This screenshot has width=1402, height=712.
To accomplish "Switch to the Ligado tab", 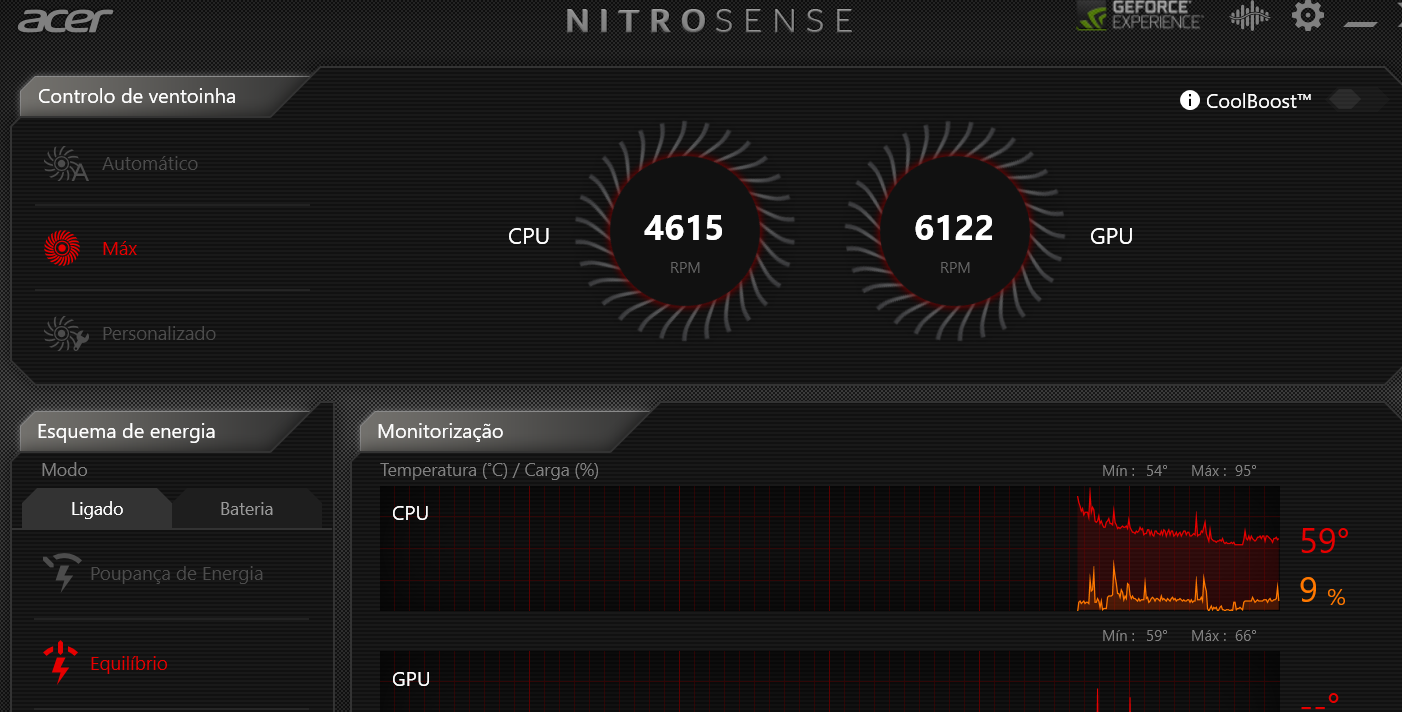I will [97, 509].
